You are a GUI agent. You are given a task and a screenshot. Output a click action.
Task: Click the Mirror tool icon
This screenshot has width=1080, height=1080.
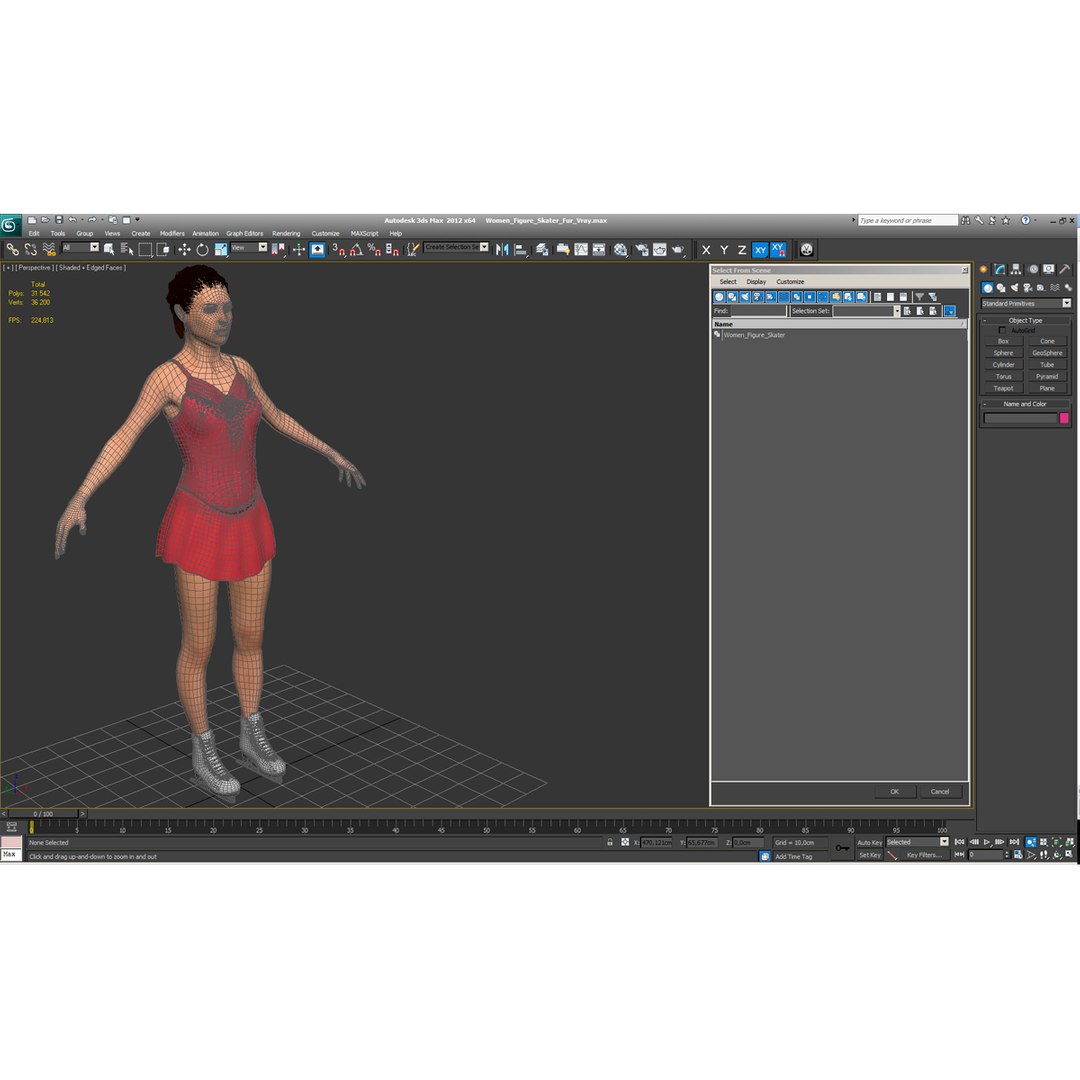502,249
